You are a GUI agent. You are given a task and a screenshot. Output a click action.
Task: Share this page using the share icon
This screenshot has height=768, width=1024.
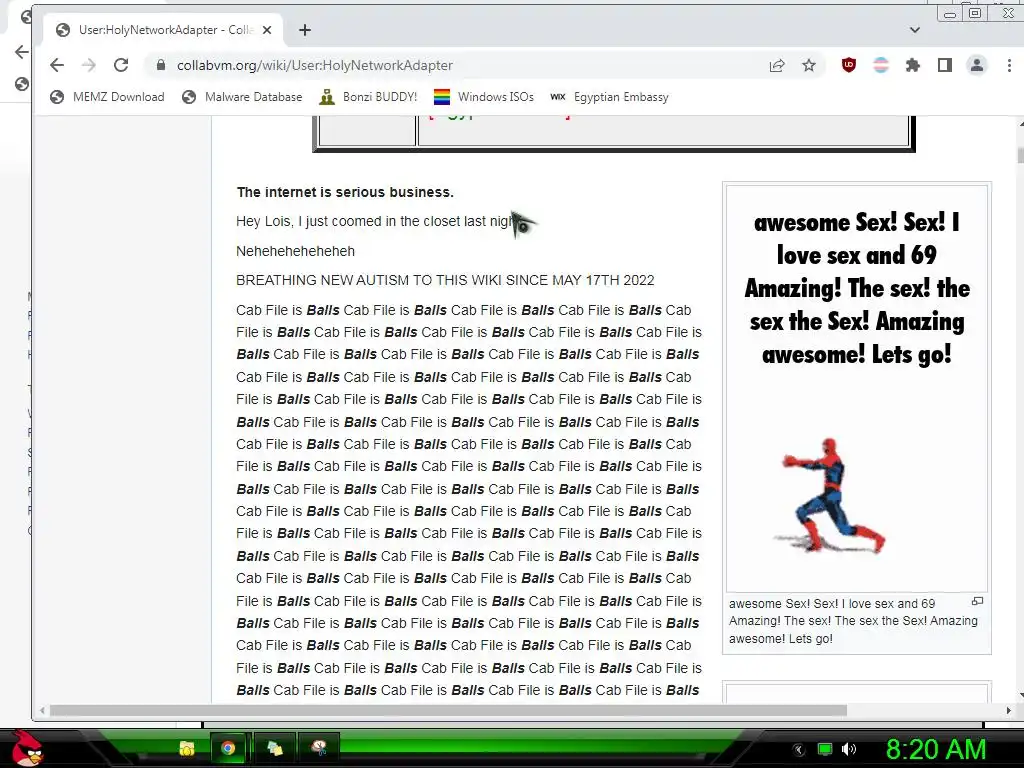tap(776, 65)
